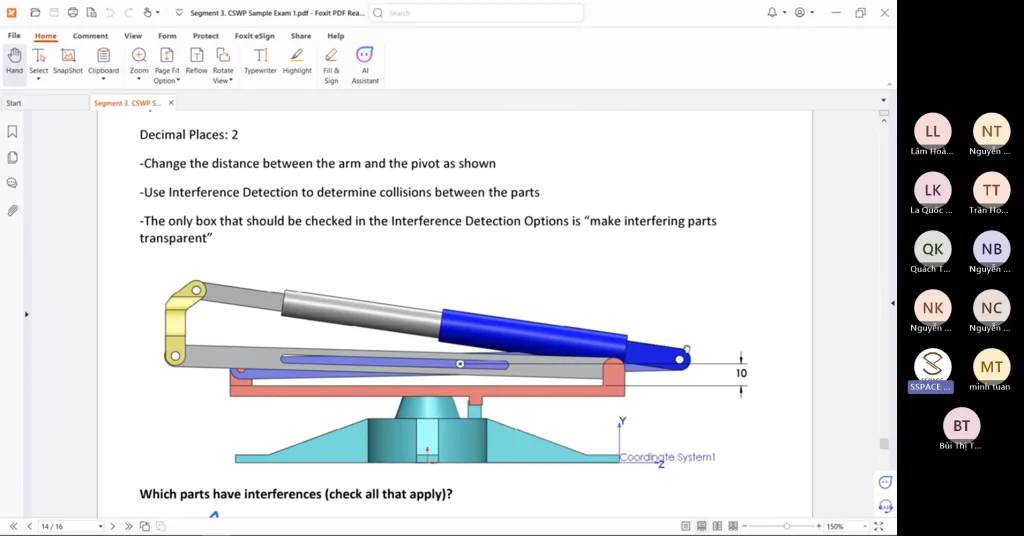Click the zoom in plus button
Screen dimensions: 1024x536
point(819,526)
